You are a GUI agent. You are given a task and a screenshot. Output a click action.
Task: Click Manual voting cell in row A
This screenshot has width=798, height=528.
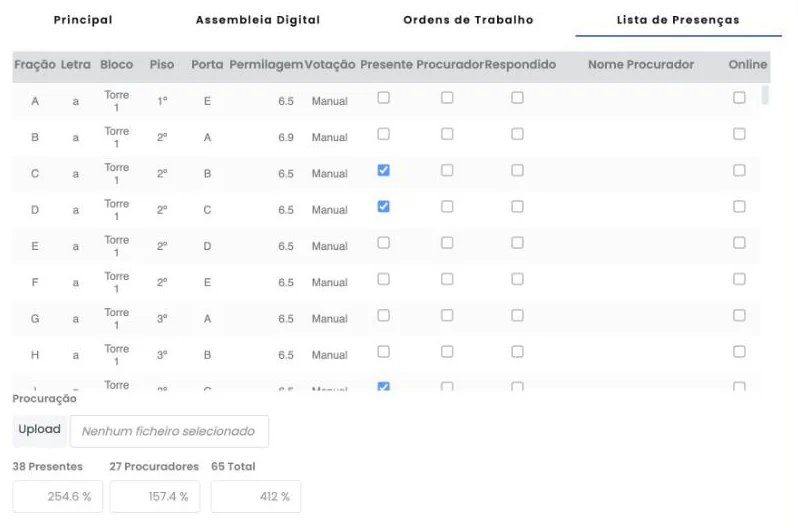[x=330, y=101]
